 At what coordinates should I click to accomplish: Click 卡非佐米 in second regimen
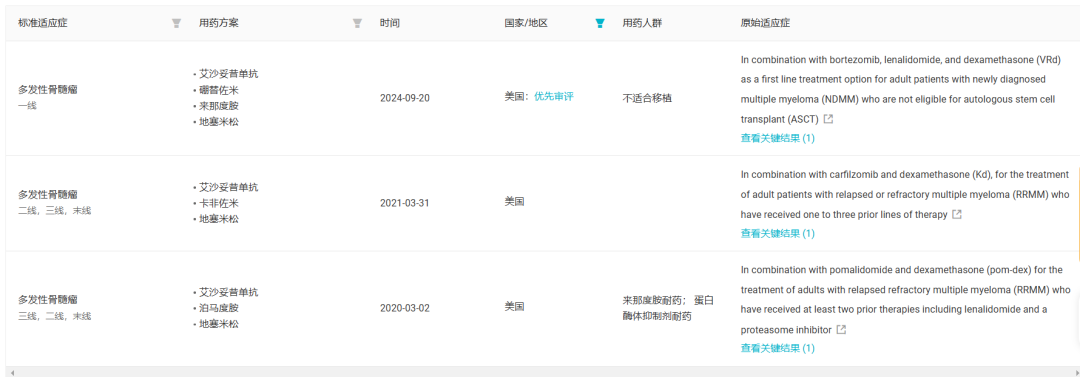(219, 203)
